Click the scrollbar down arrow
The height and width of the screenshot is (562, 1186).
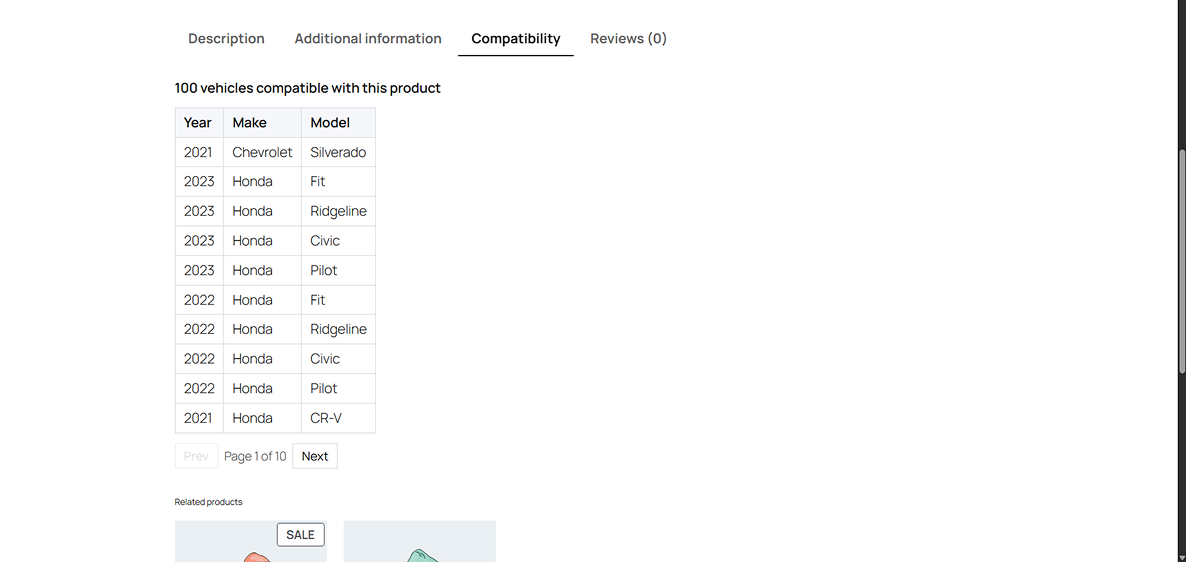click(x=1181, y=557)
